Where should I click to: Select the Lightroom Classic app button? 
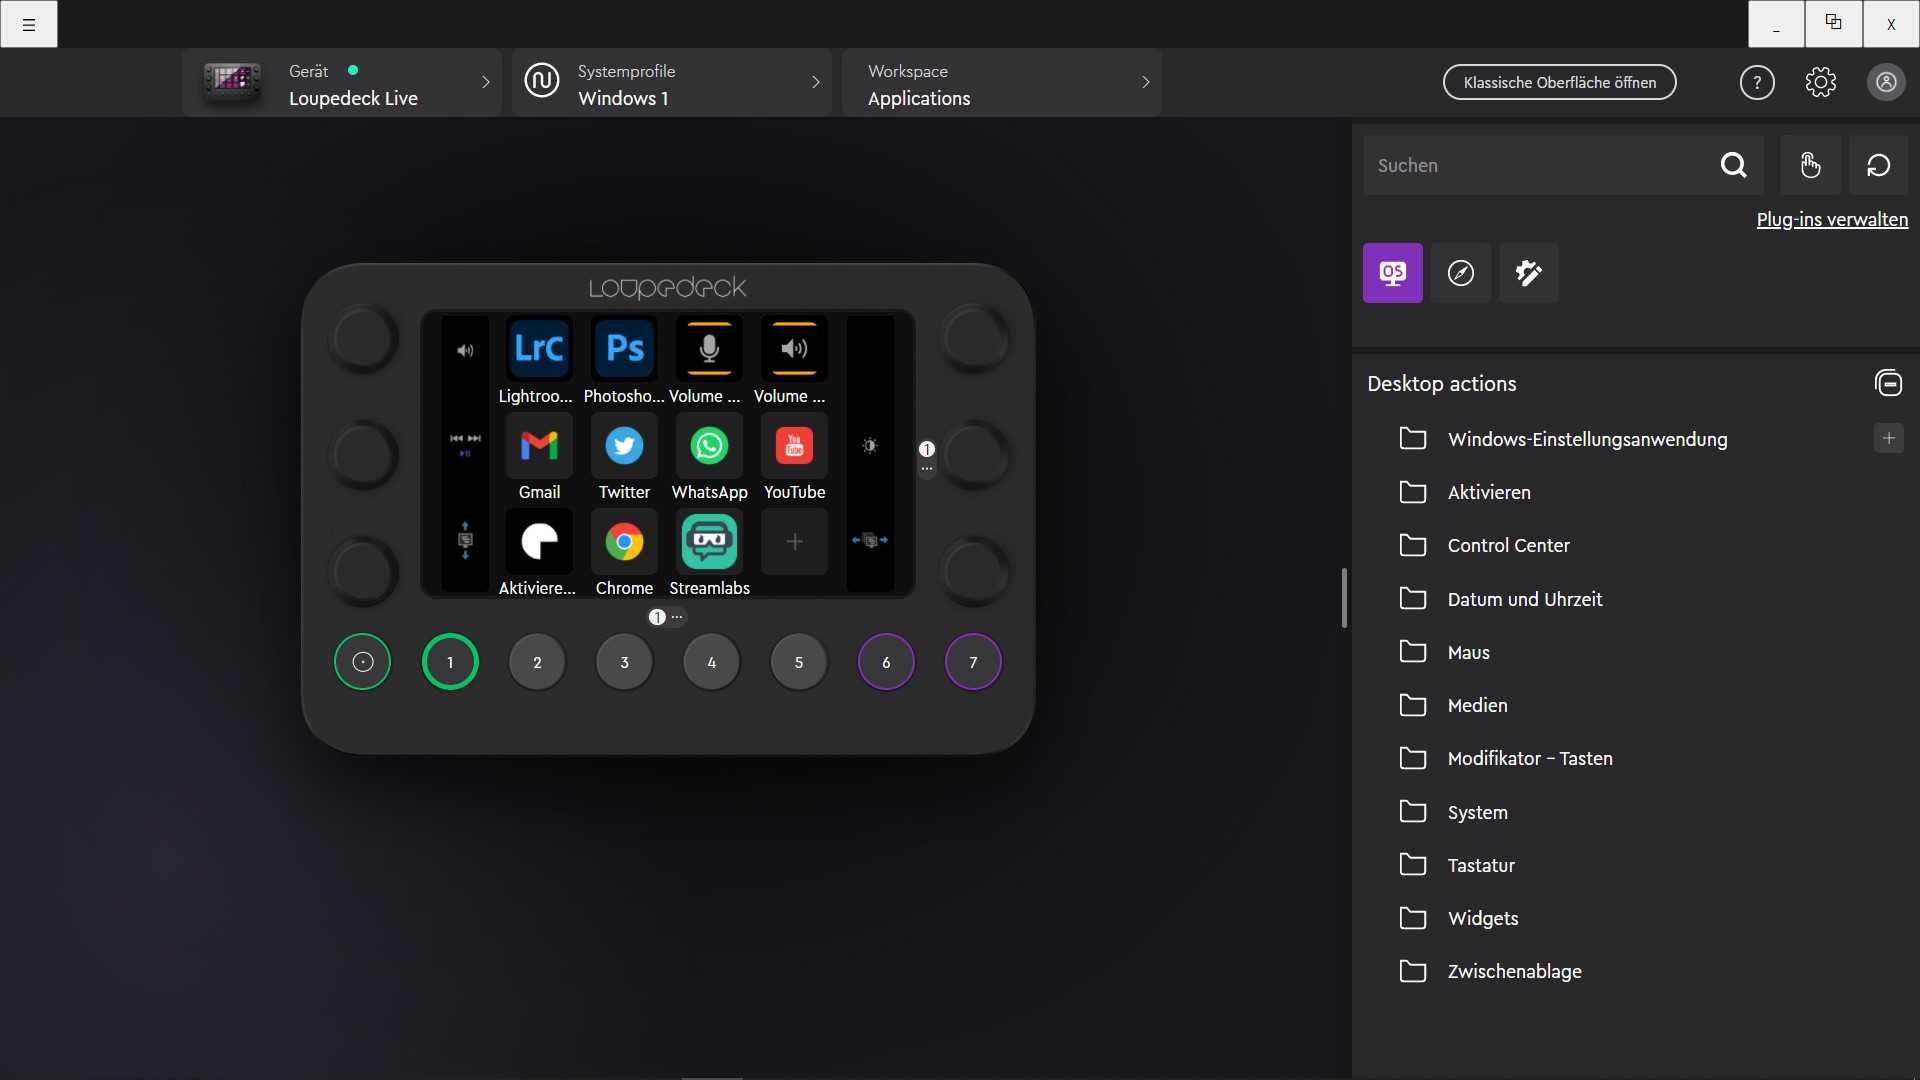pyautogui.click(x=539, y=349)
